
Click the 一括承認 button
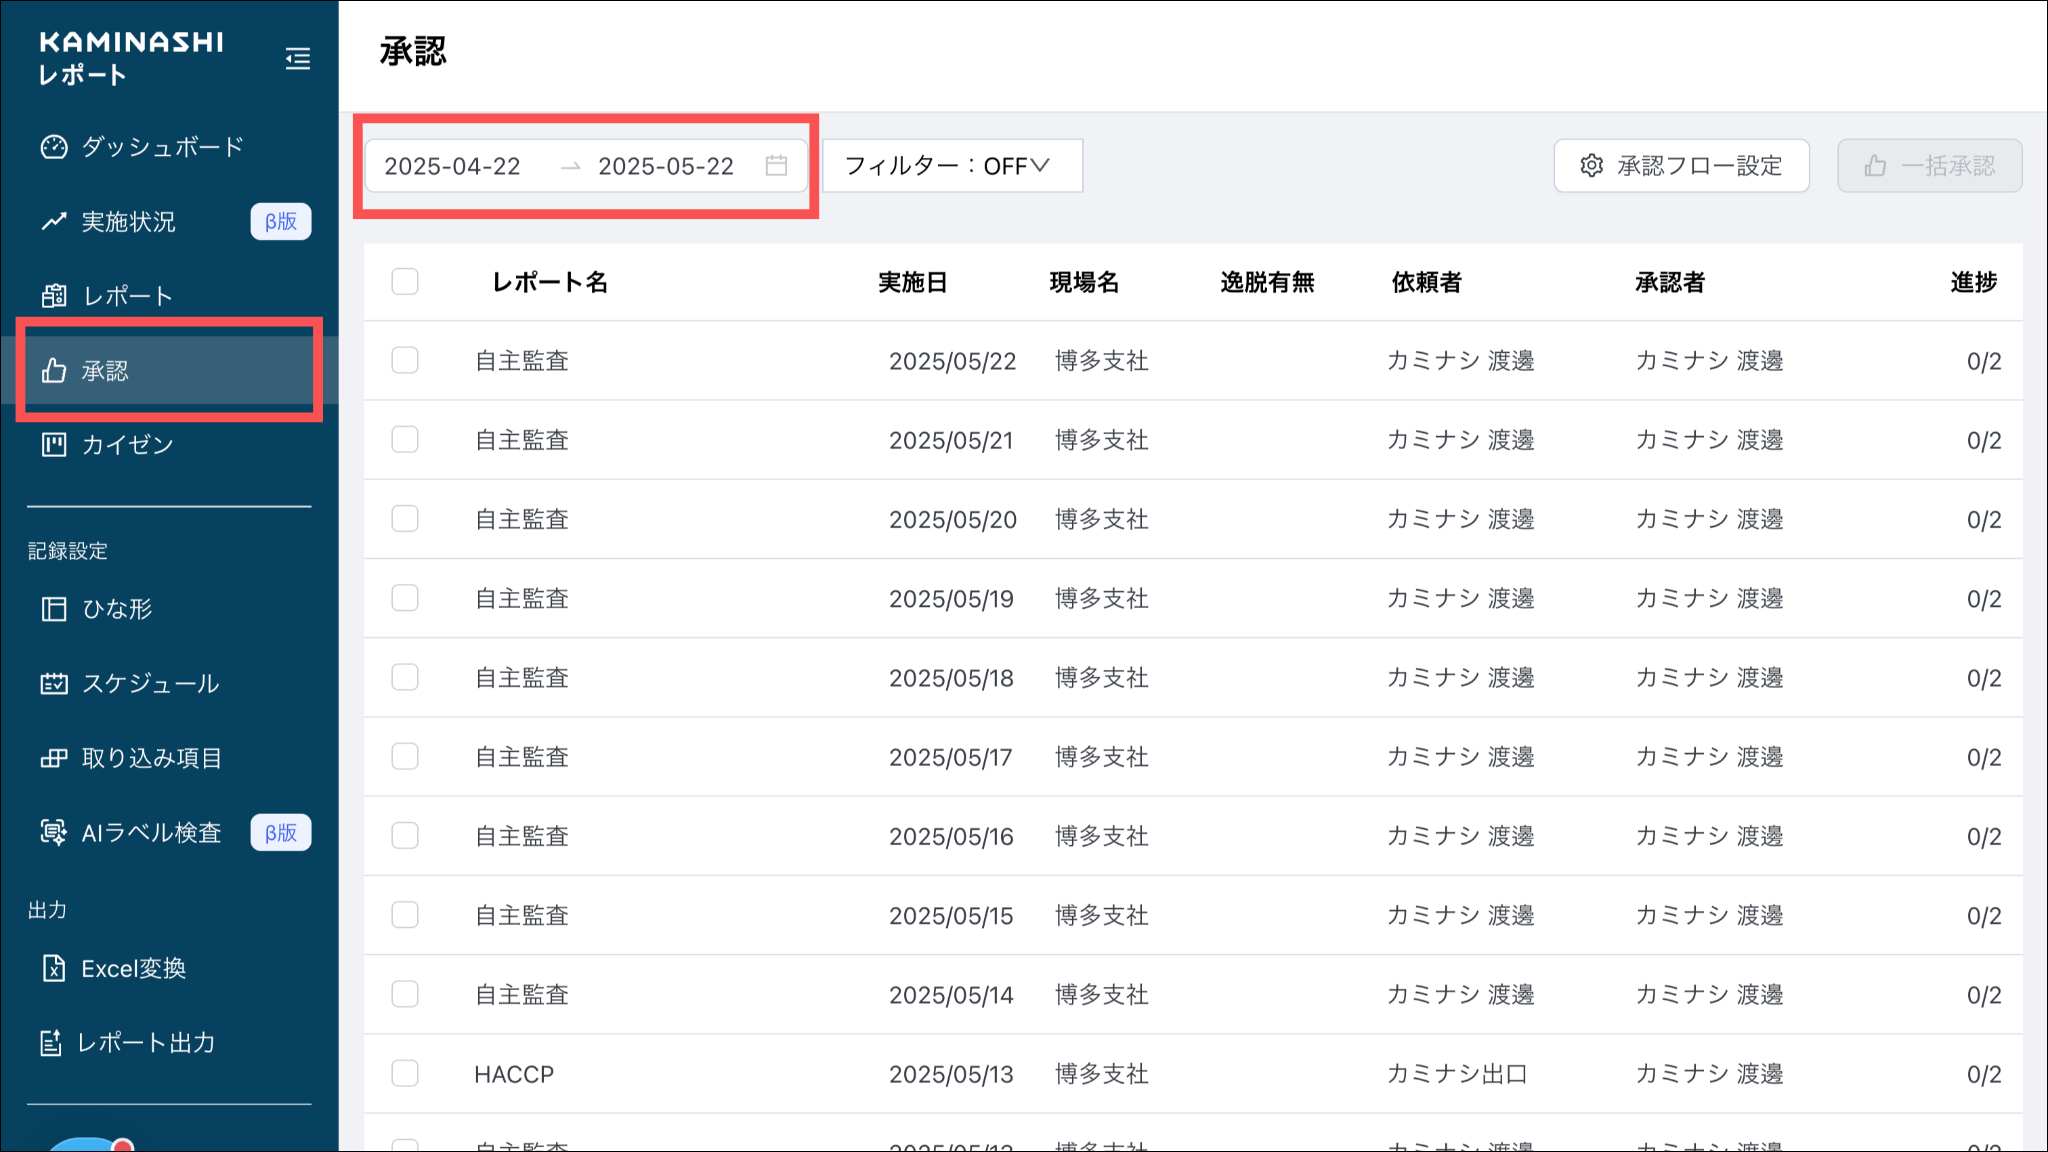click(1929, 165)
